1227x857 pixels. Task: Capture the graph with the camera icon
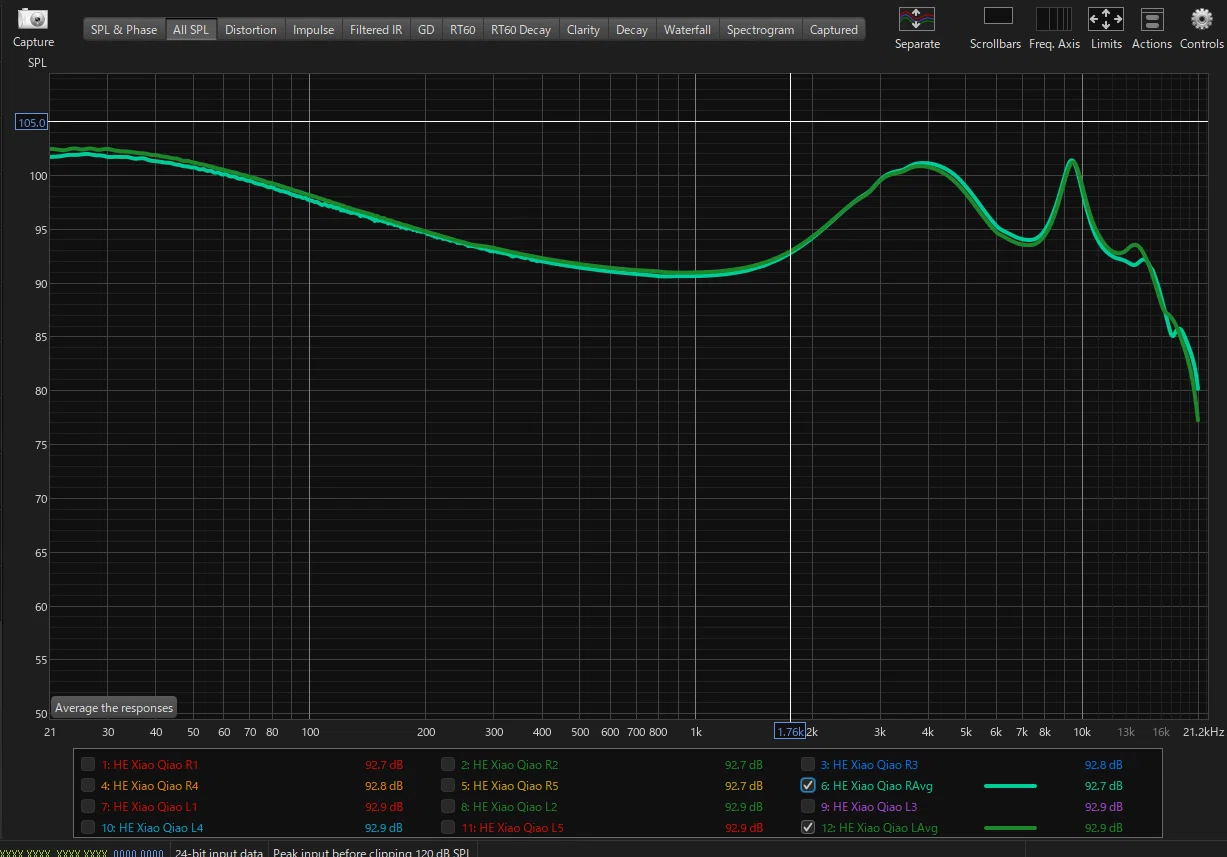[x=33, y=18]
